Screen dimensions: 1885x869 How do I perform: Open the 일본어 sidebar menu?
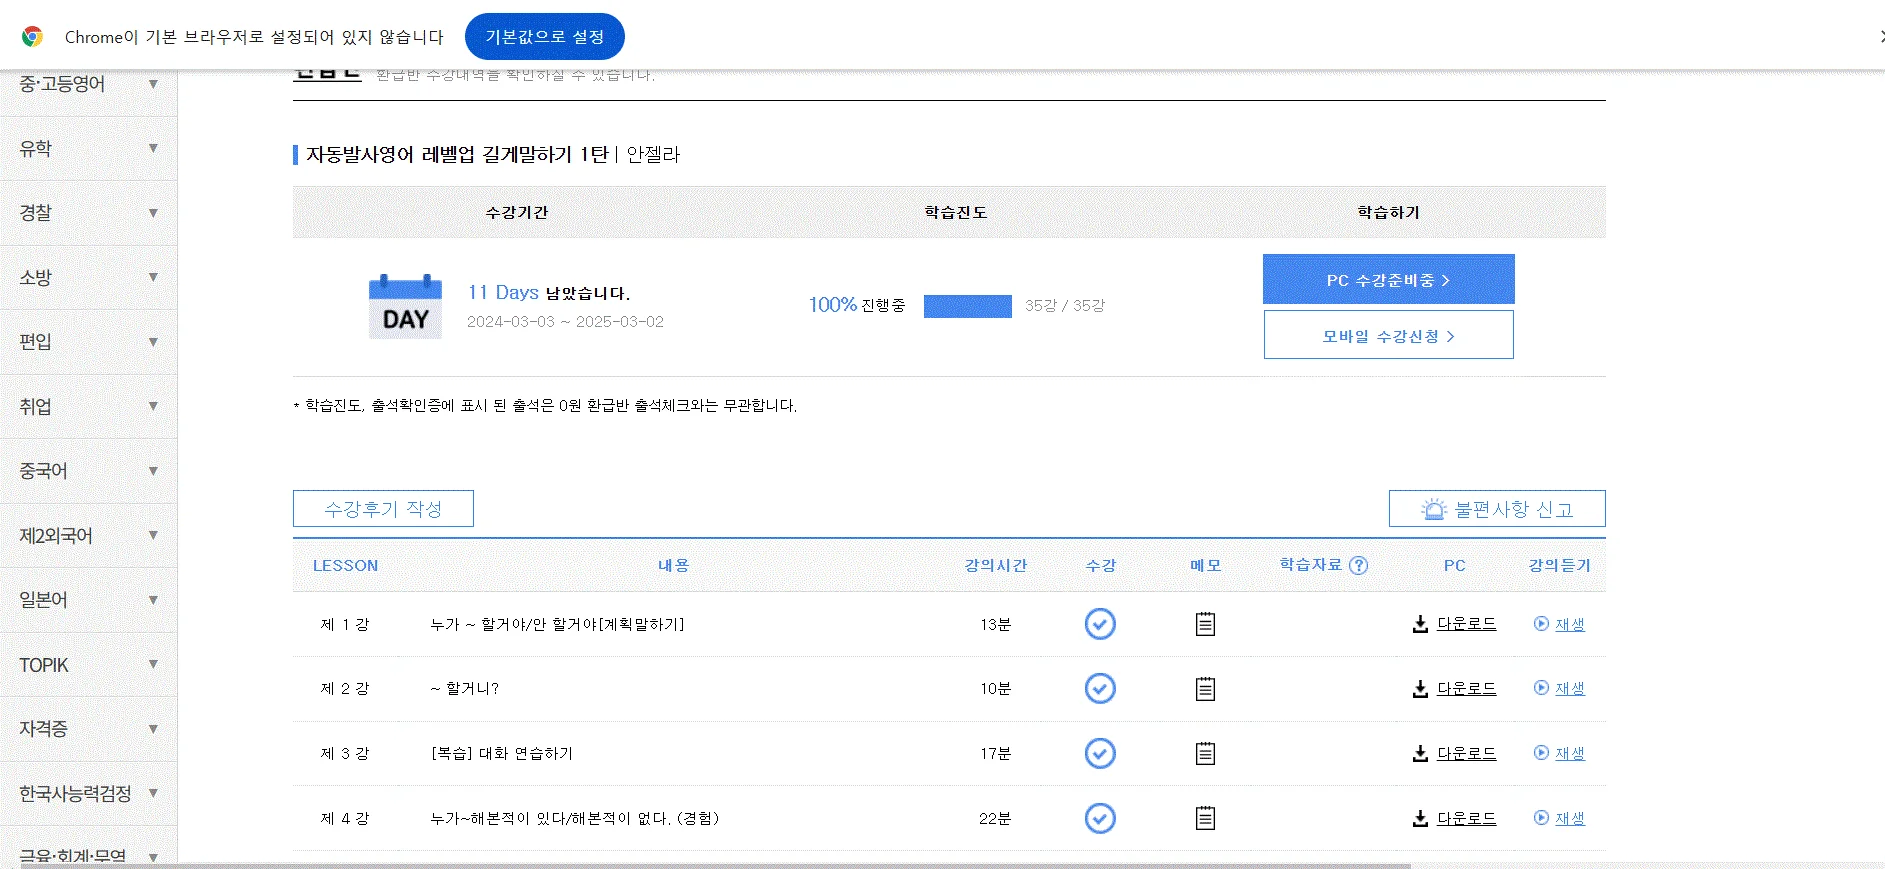(x=89, y=600)
